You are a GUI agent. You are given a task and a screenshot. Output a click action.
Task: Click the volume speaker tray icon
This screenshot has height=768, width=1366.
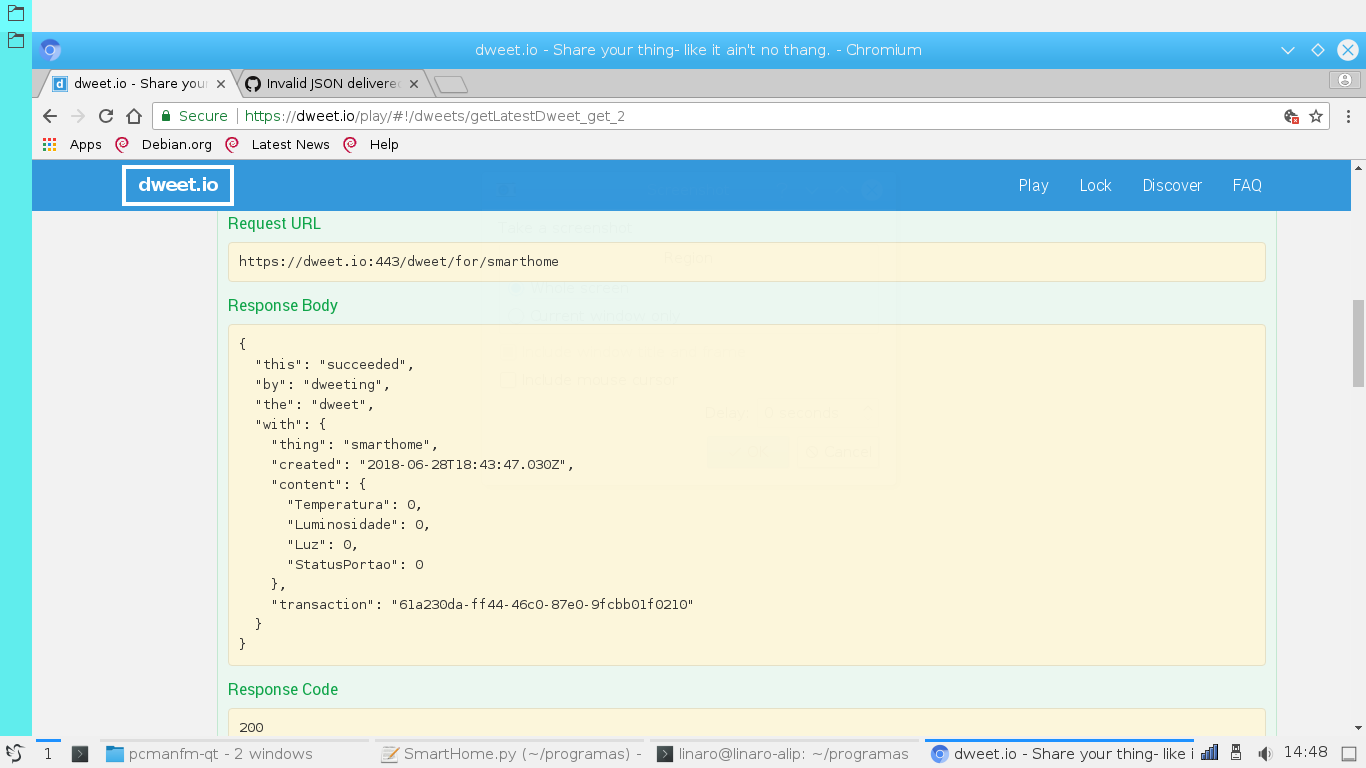1264,753
